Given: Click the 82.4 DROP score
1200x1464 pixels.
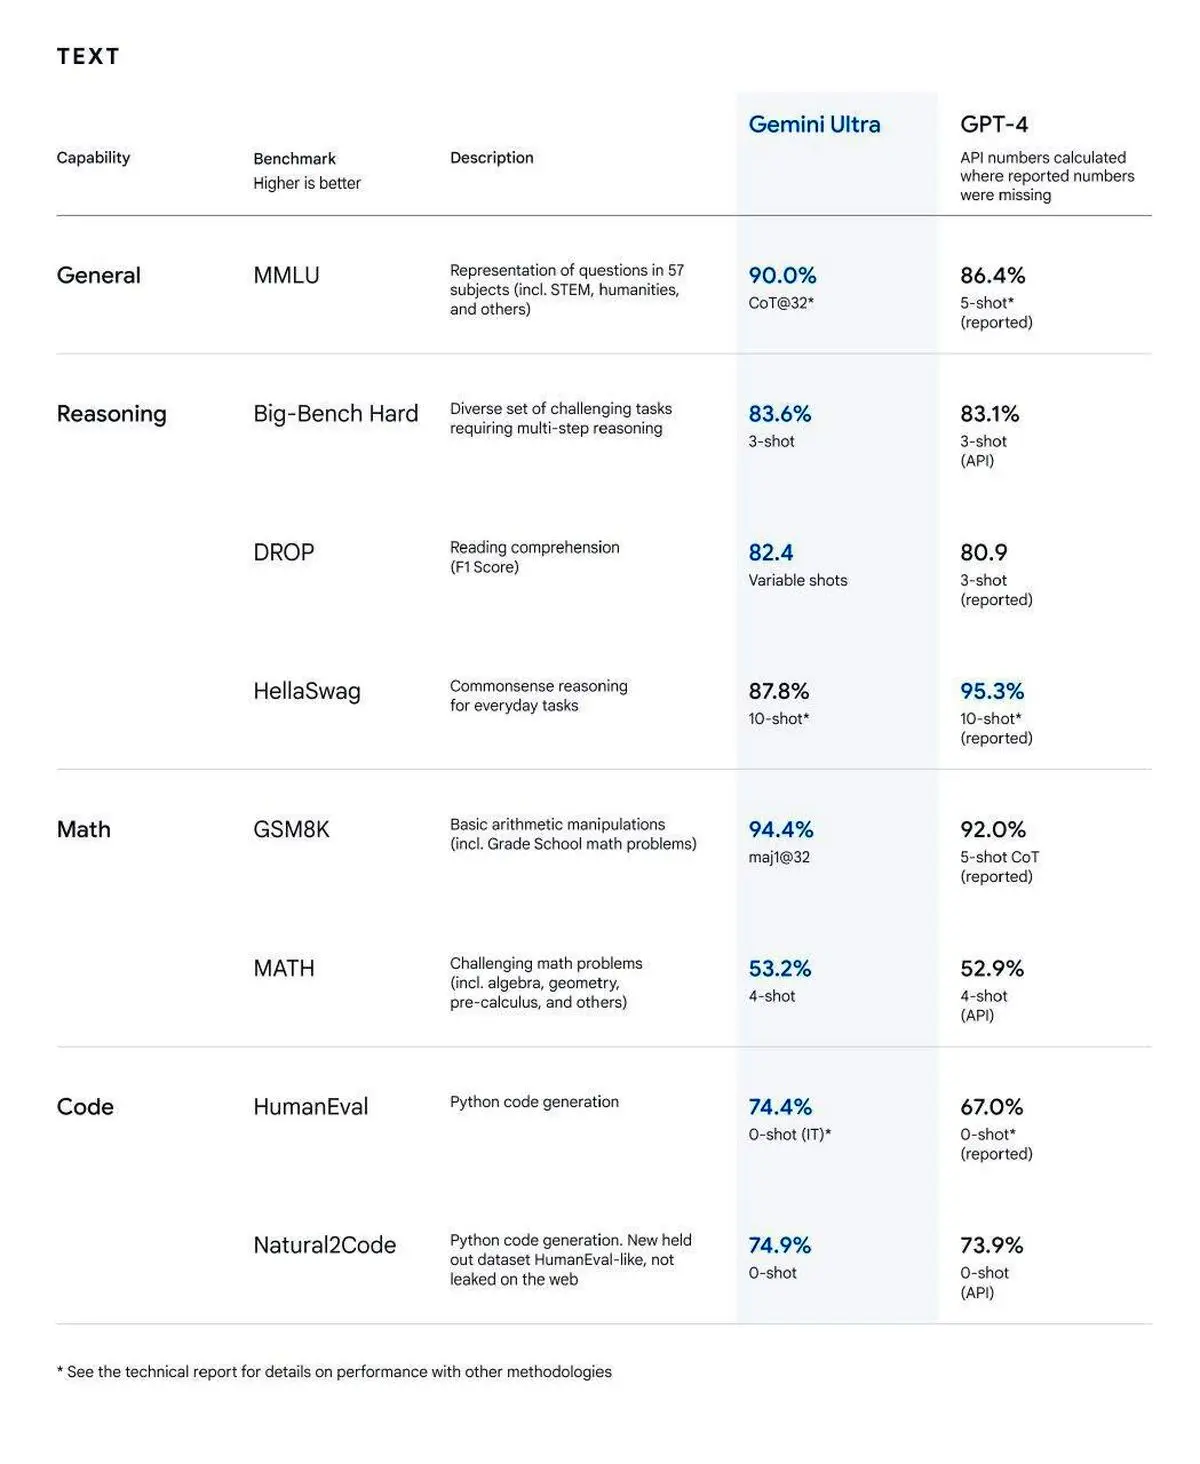Looking at the screenshot, I should (x=770, y=552).
